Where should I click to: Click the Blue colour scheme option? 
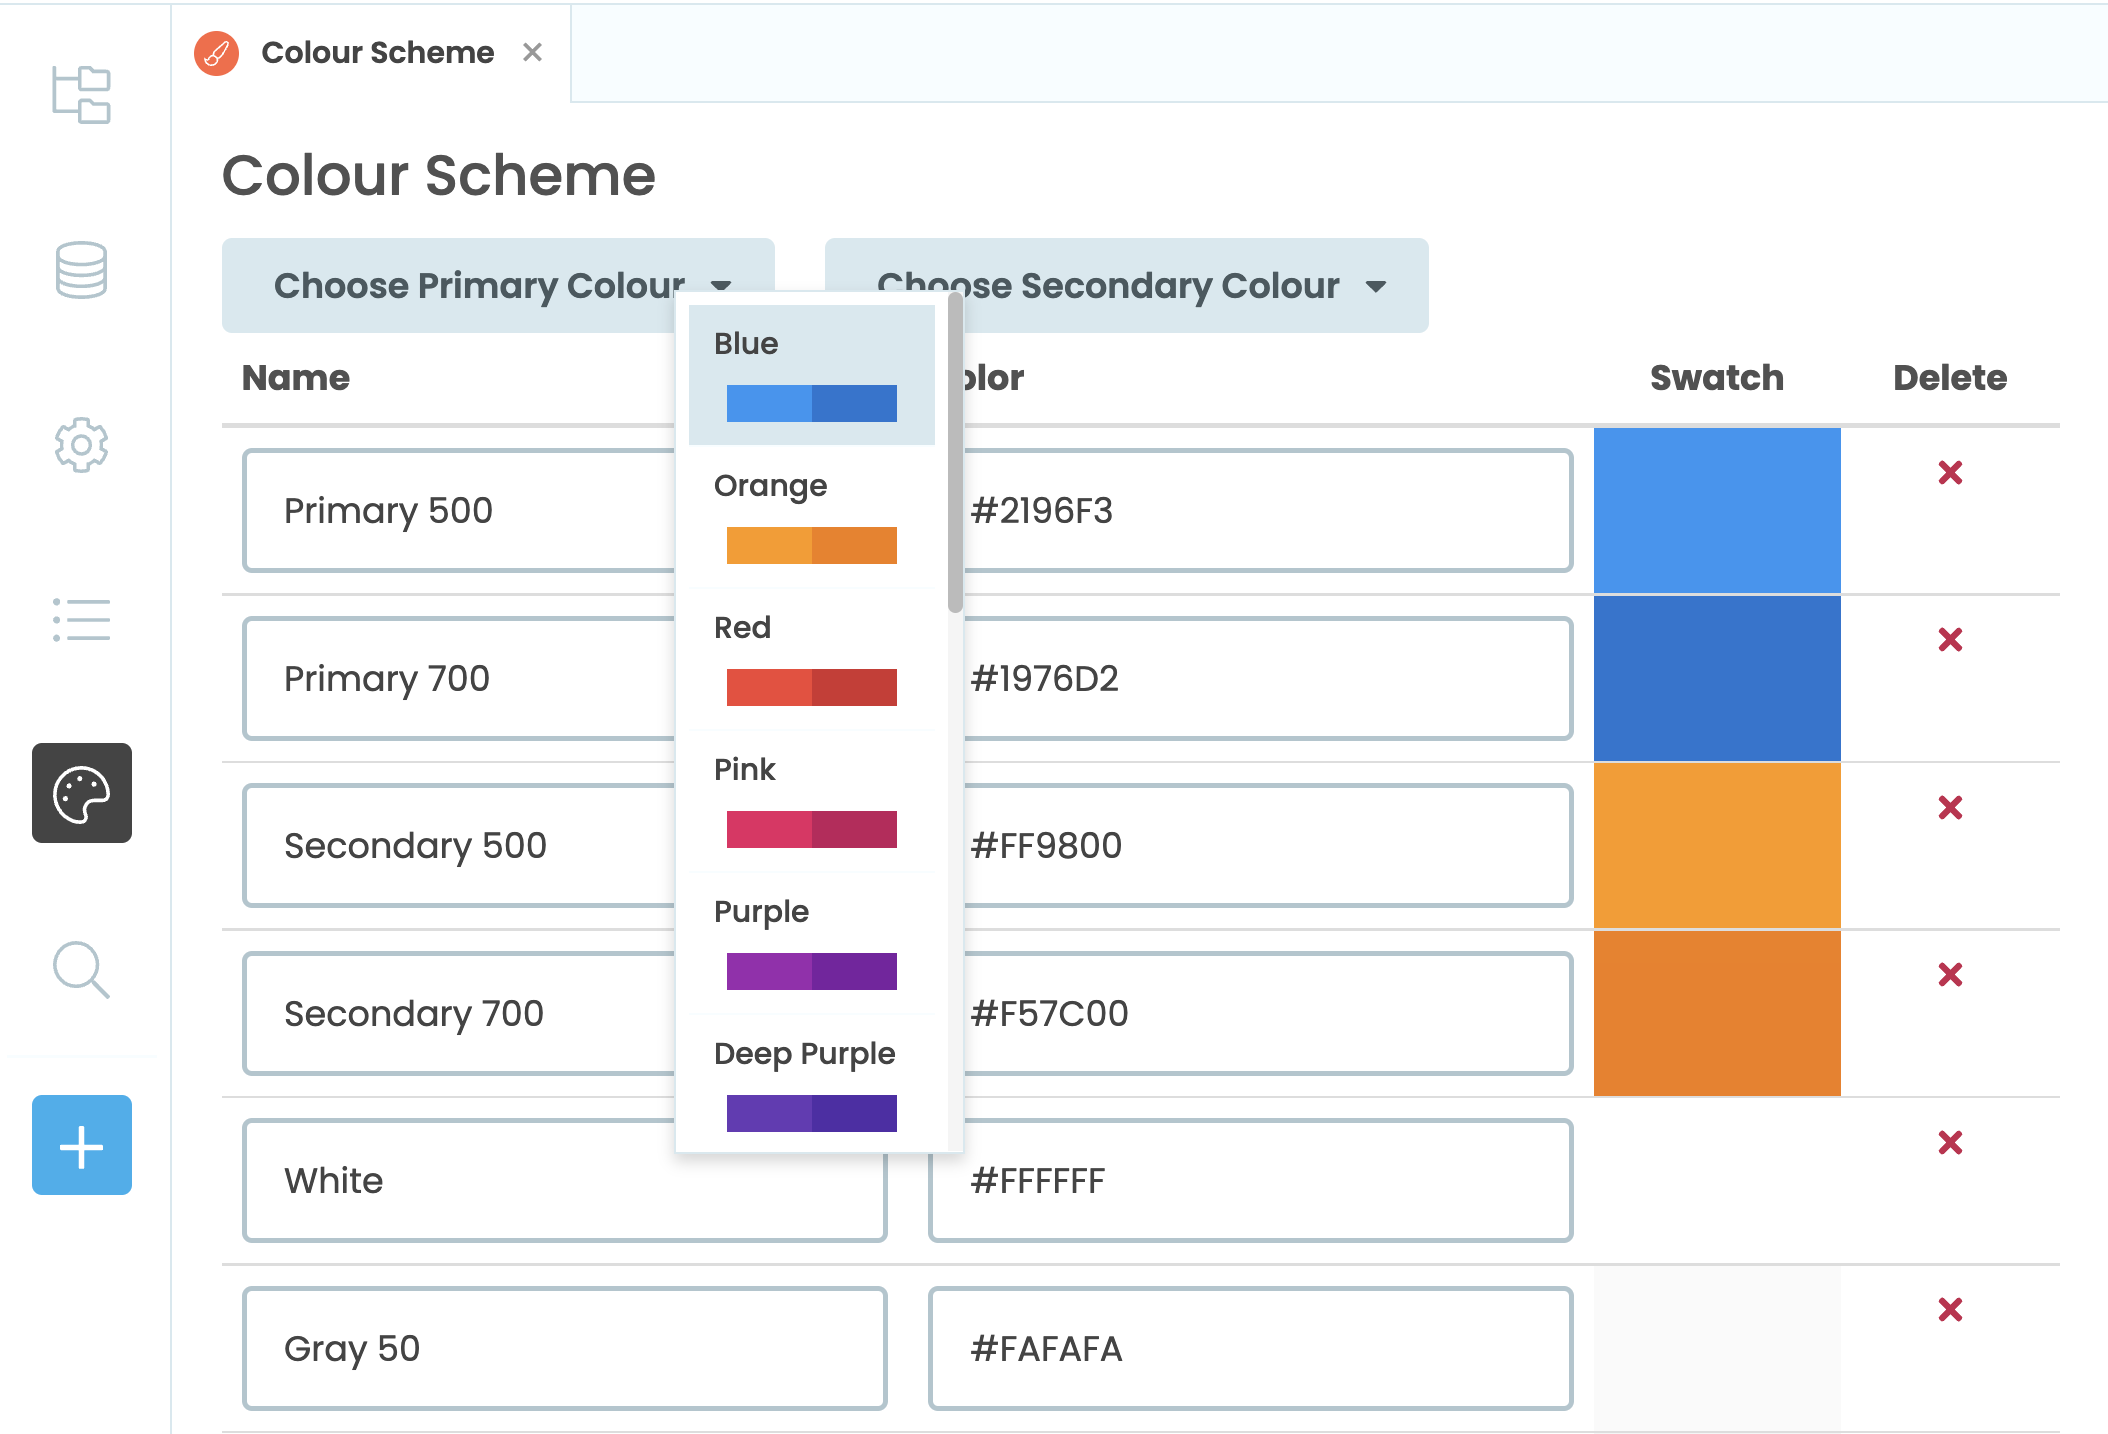click(812, 379)
